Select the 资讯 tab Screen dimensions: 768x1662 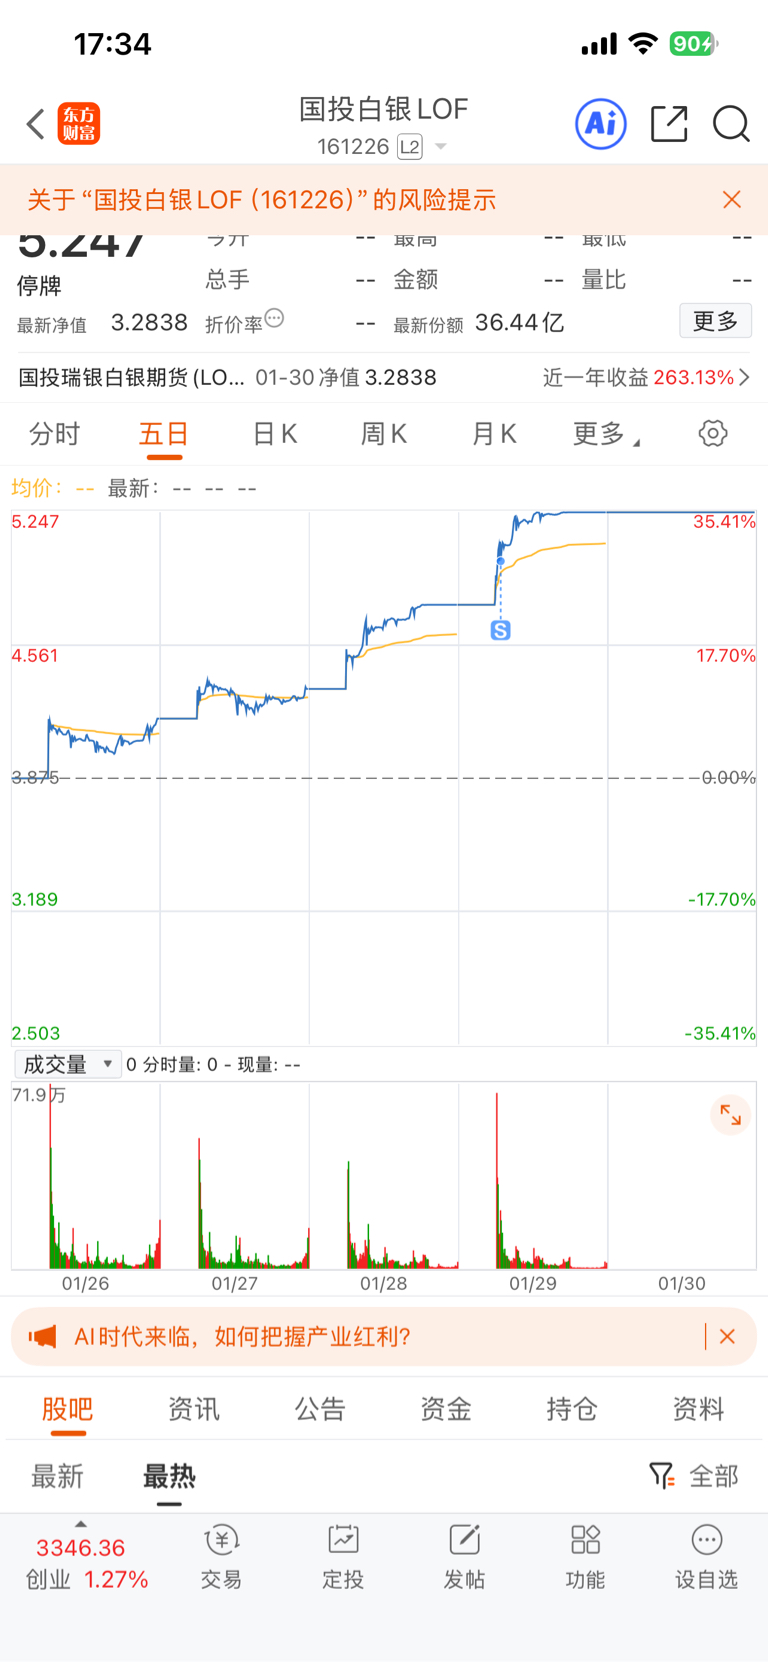click(x=194, y=1409)
